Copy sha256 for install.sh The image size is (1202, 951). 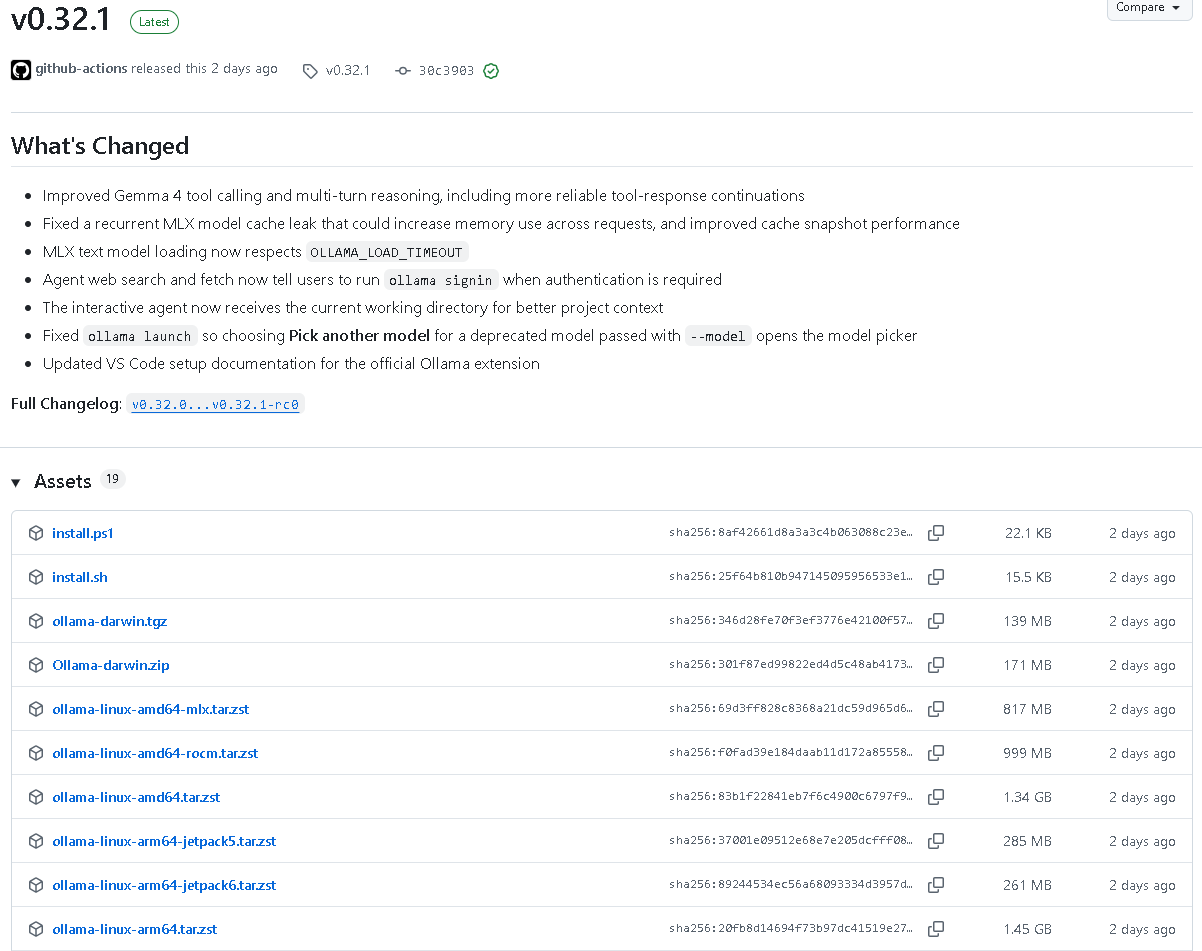coord(936,577)
